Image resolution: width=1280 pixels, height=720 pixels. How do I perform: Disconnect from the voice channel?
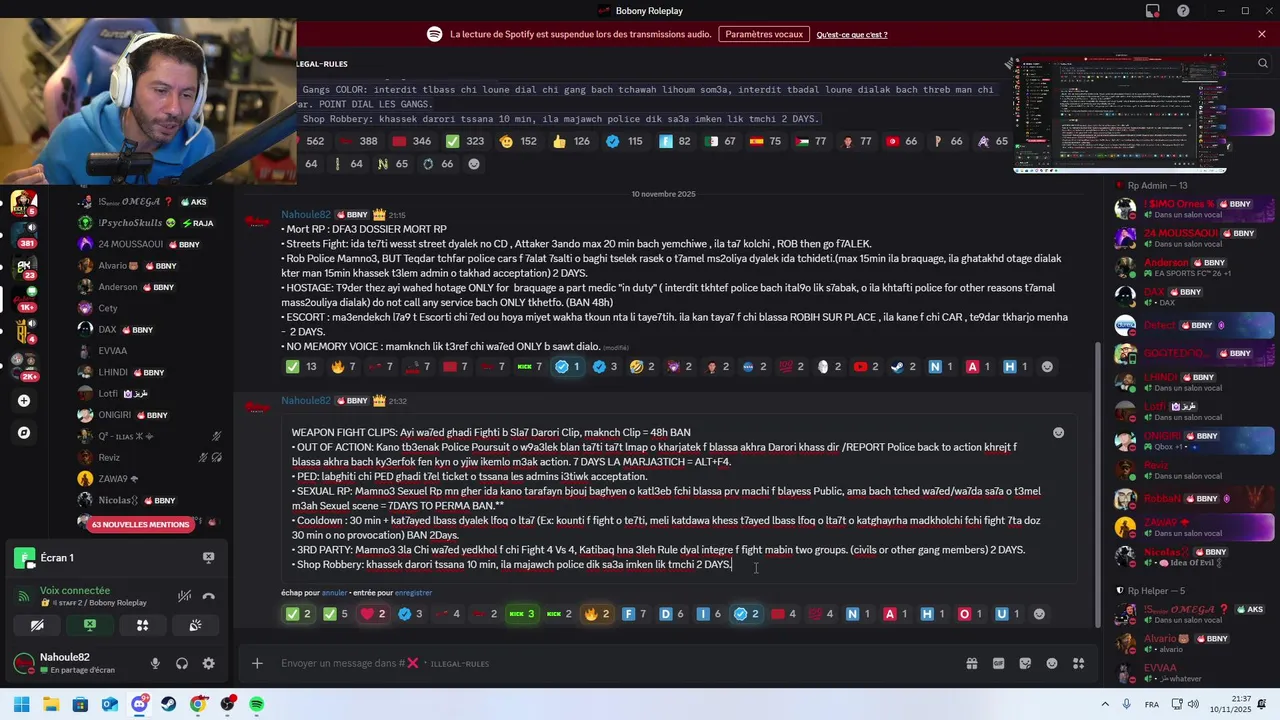(x=208, y=596)
